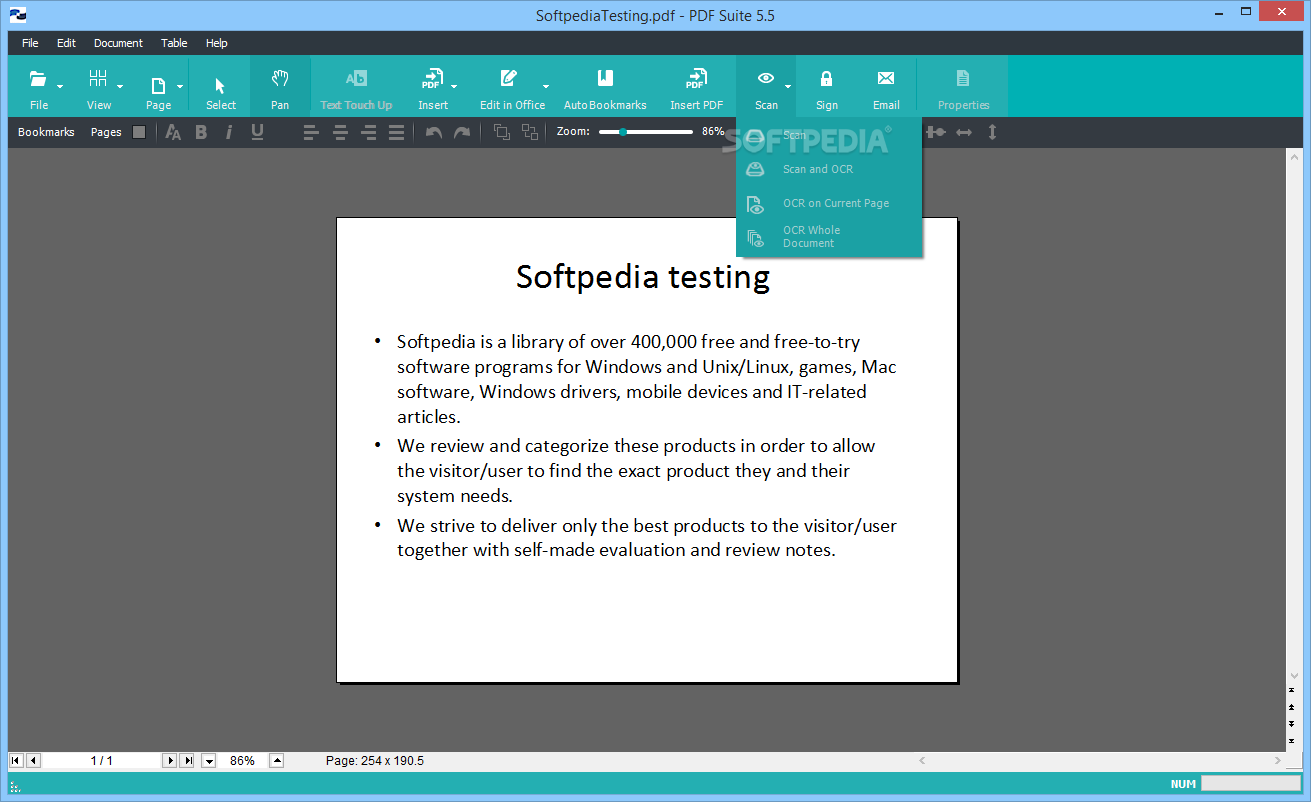1311x802 pixels.
Task: Click the font size icon
Action: [x=173, y=132]
